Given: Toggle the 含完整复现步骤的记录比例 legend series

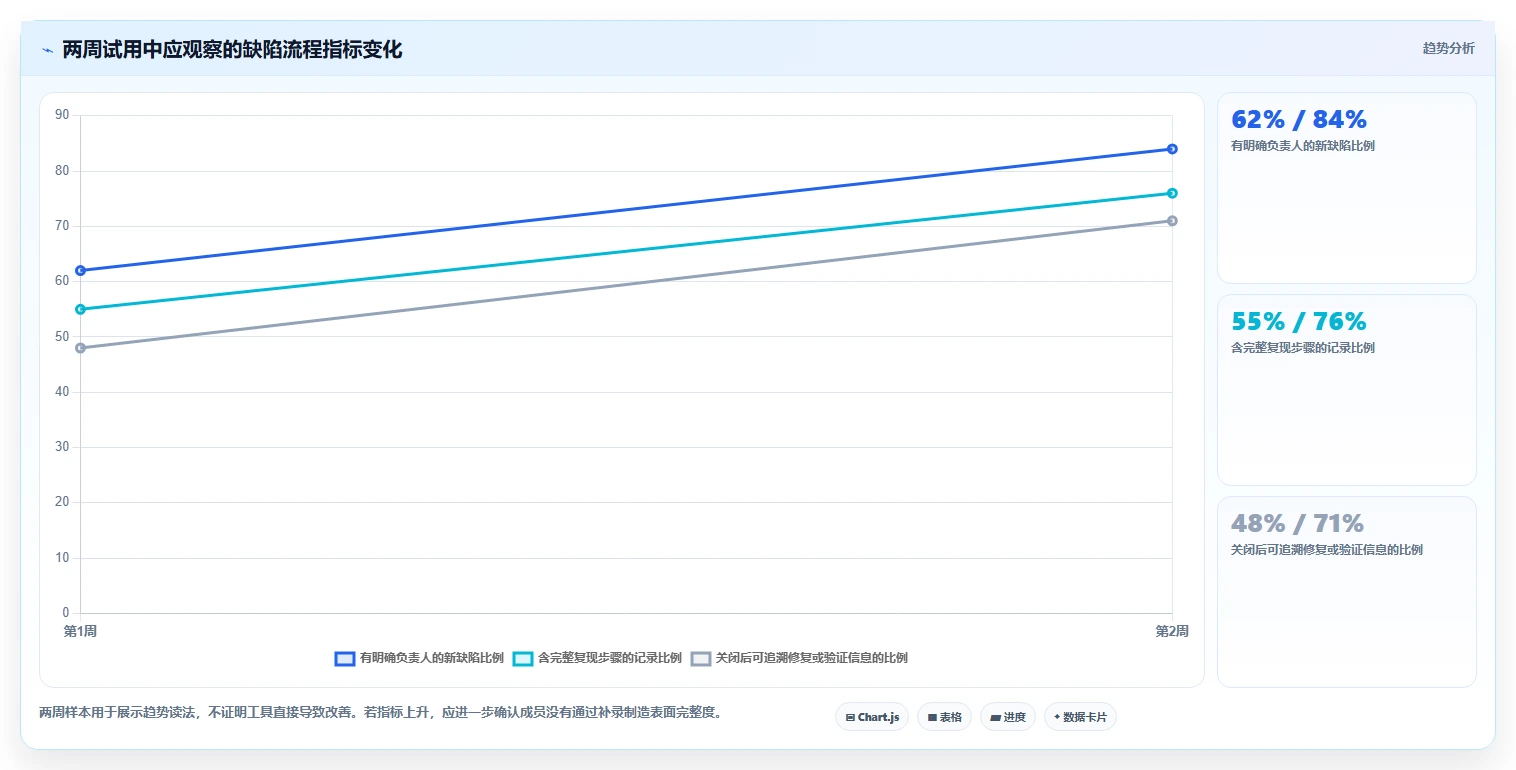Looking at the screenshot, I should (x=597, y=658).
